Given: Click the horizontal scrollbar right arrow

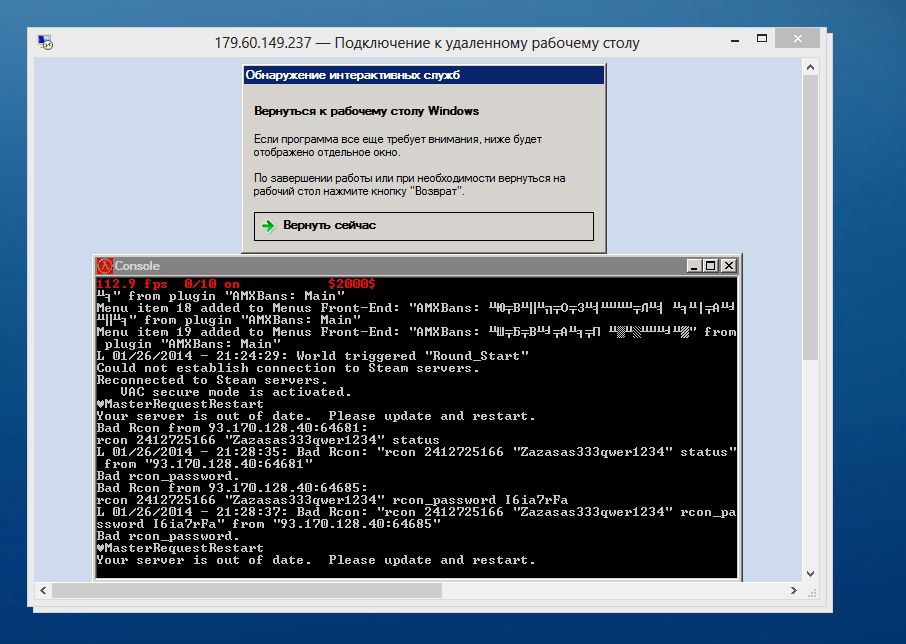Looking at the screenshot, I should 794,591.
